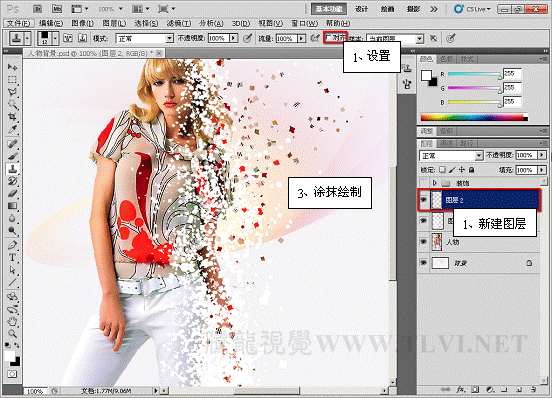The image size is (552, 398).
Task: Open the 编辑(E) menu
Action: pos(51,23)
